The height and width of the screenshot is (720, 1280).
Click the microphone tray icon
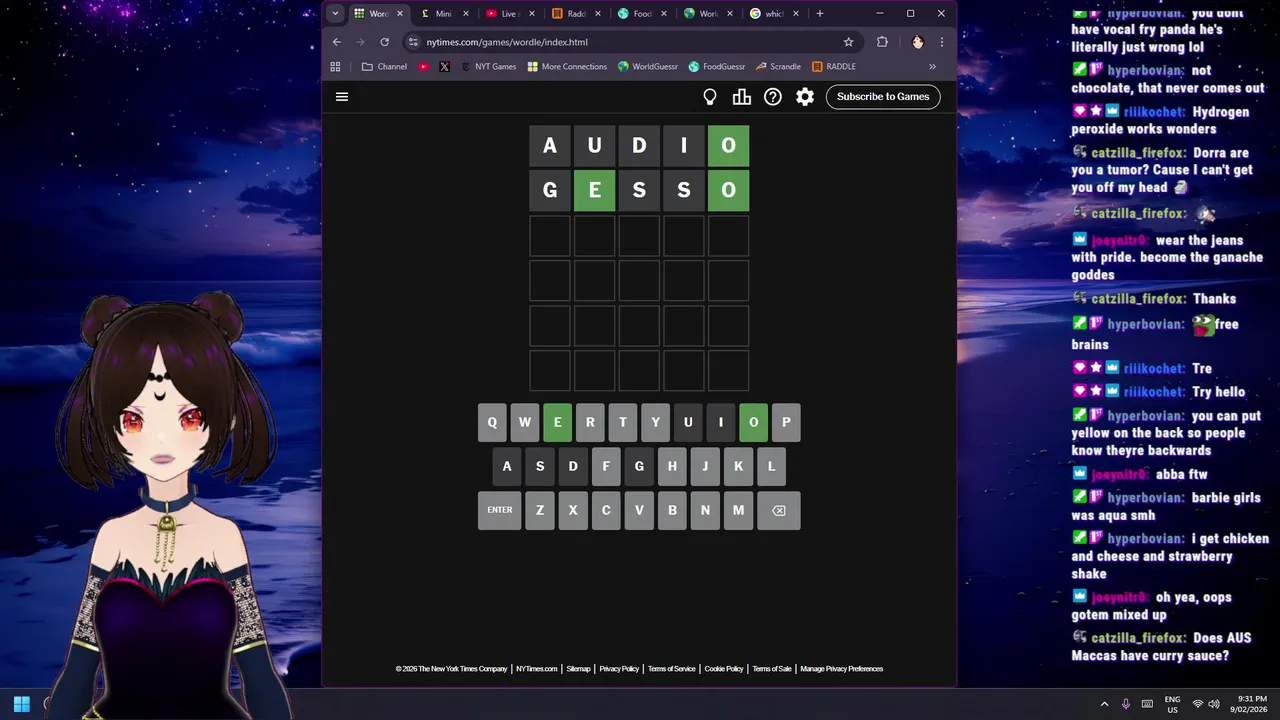[1126, 704]
